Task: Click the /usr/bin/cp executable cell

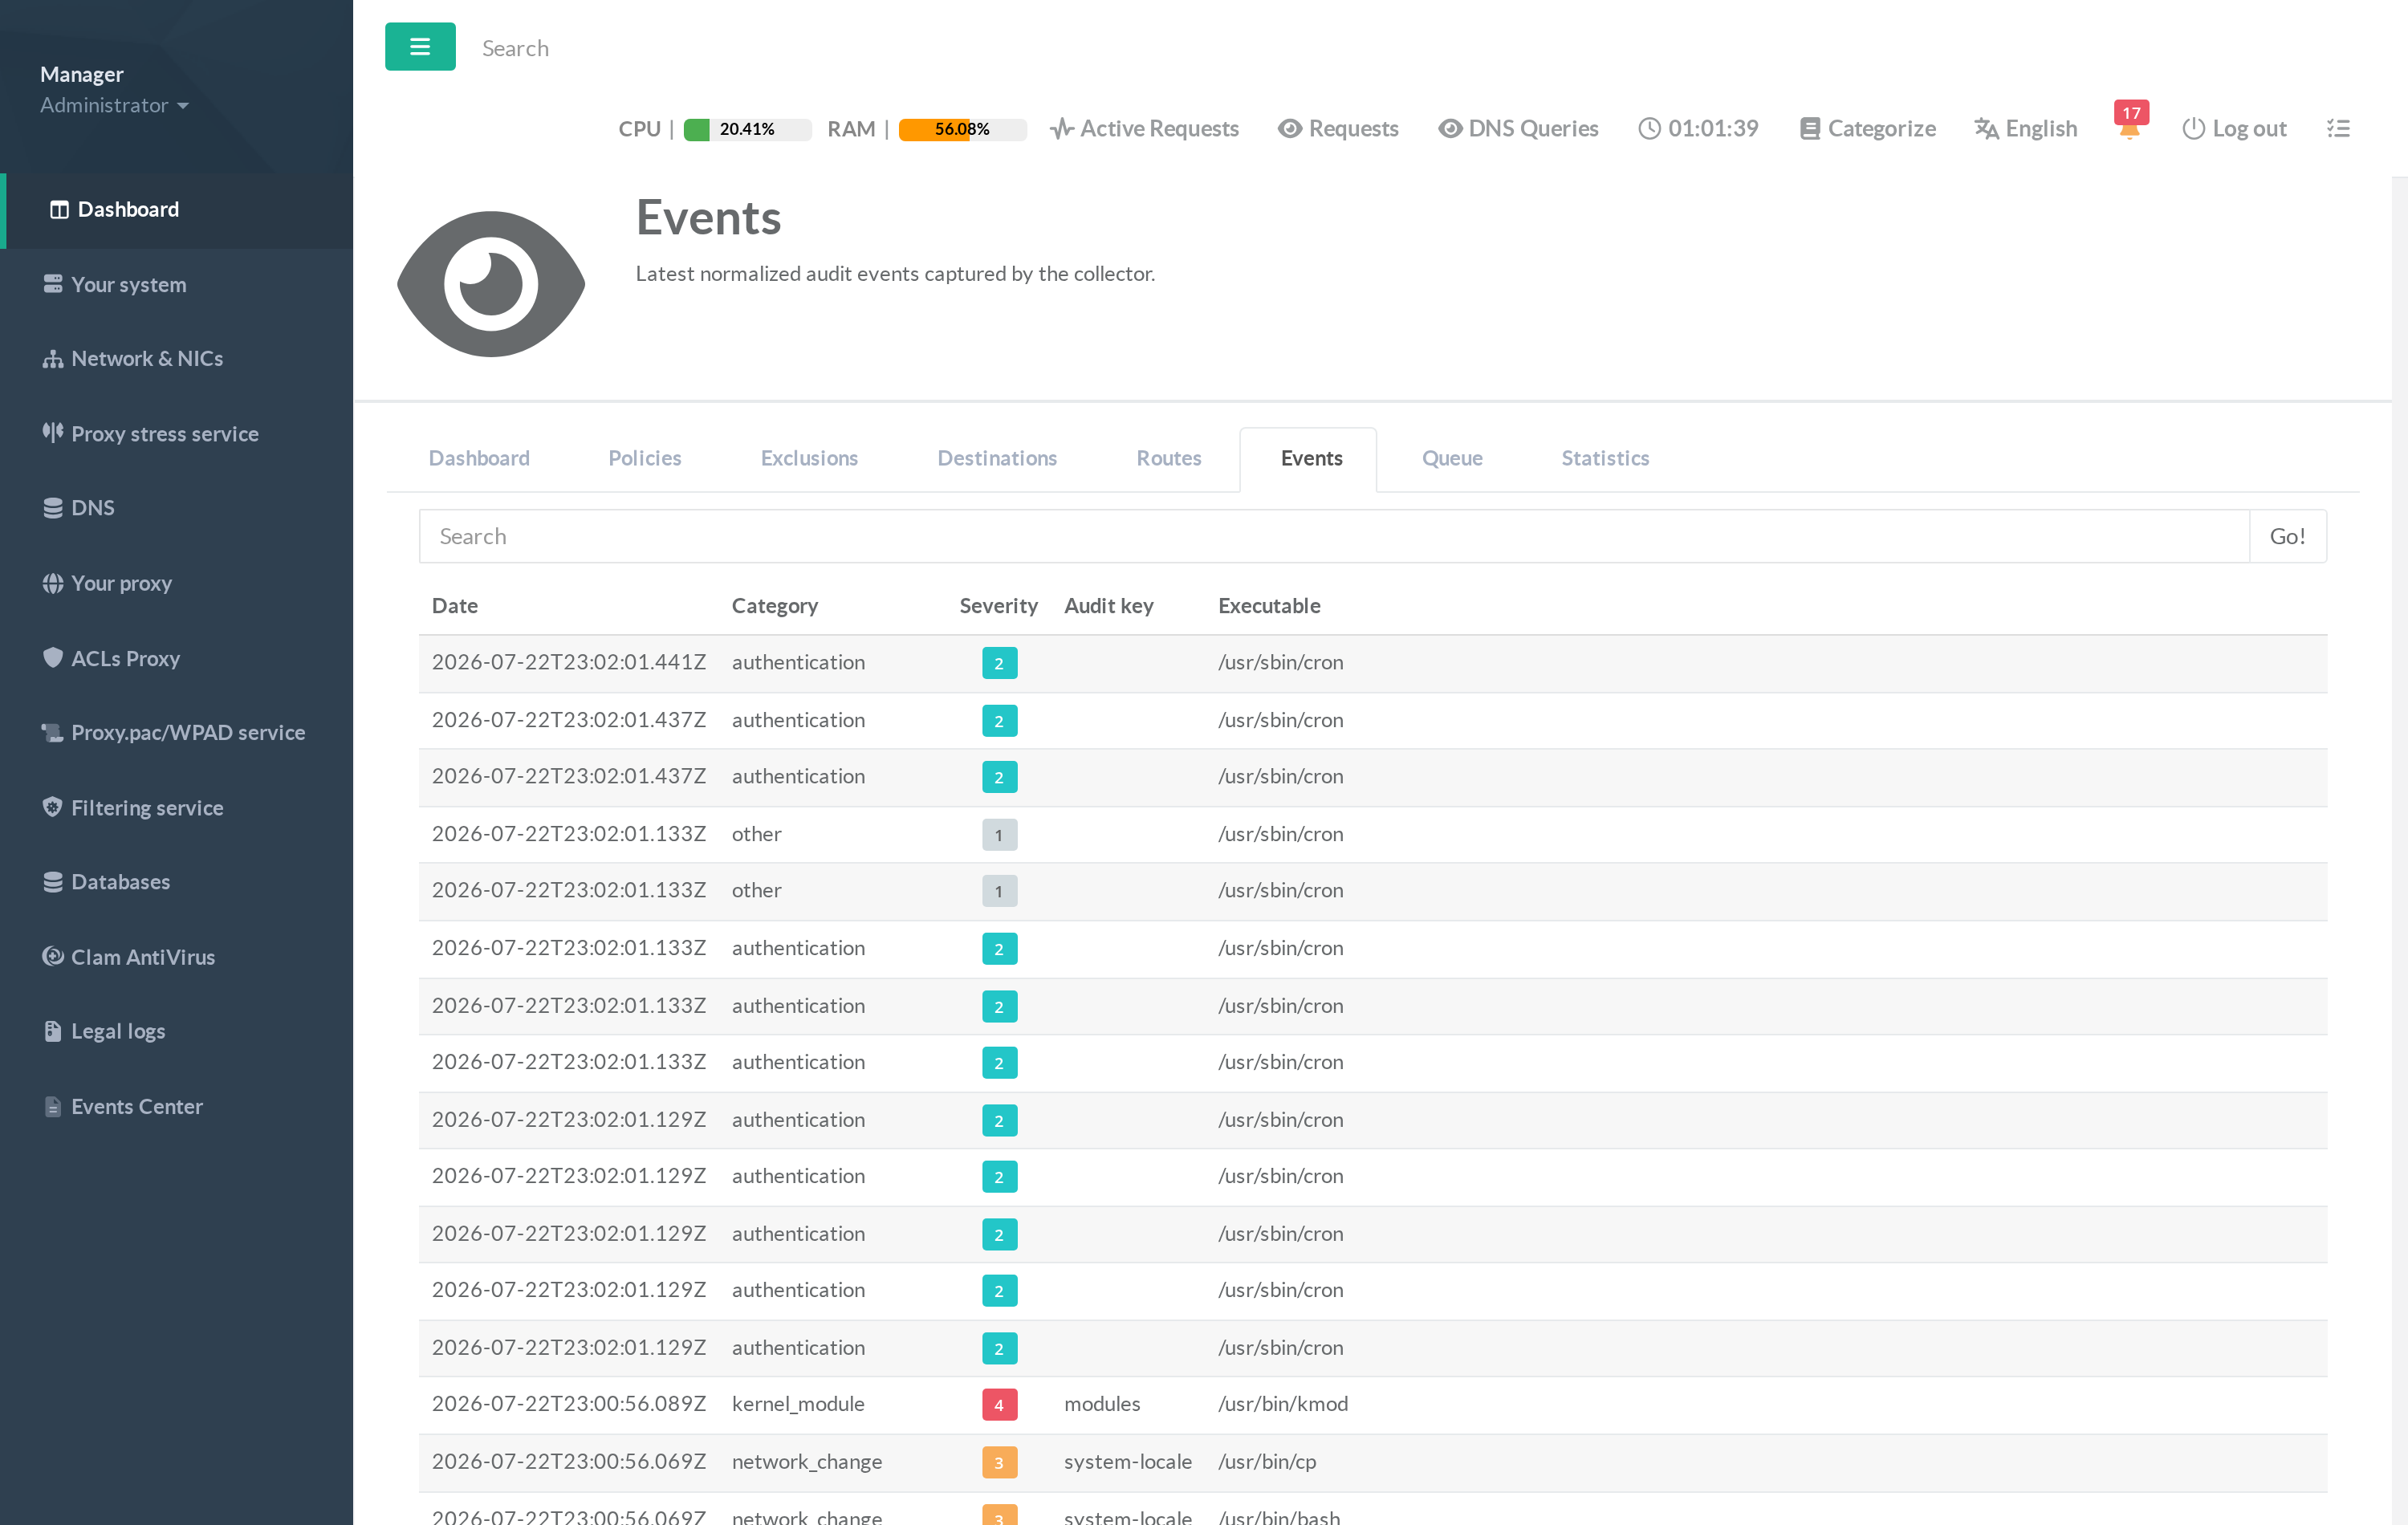Action: point(1267,1462)
